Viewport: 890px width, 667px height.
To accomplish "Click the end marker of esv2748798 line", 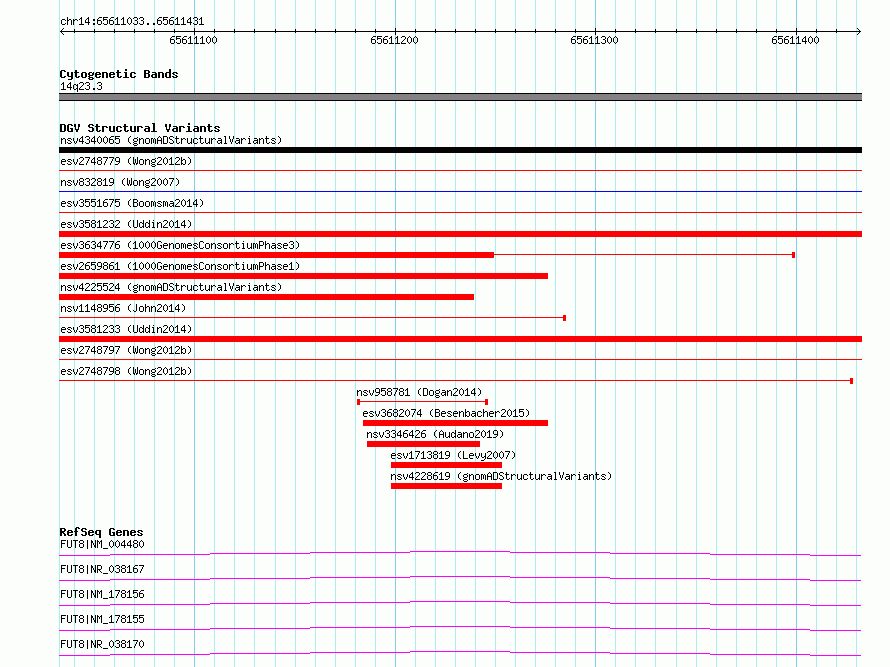I will point(851,381).
